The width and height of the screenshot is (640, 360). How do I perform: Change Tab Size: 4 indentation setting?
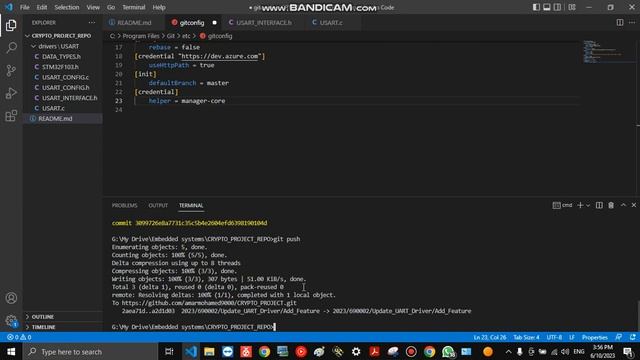pyautogui.click(x=526, y=337)
